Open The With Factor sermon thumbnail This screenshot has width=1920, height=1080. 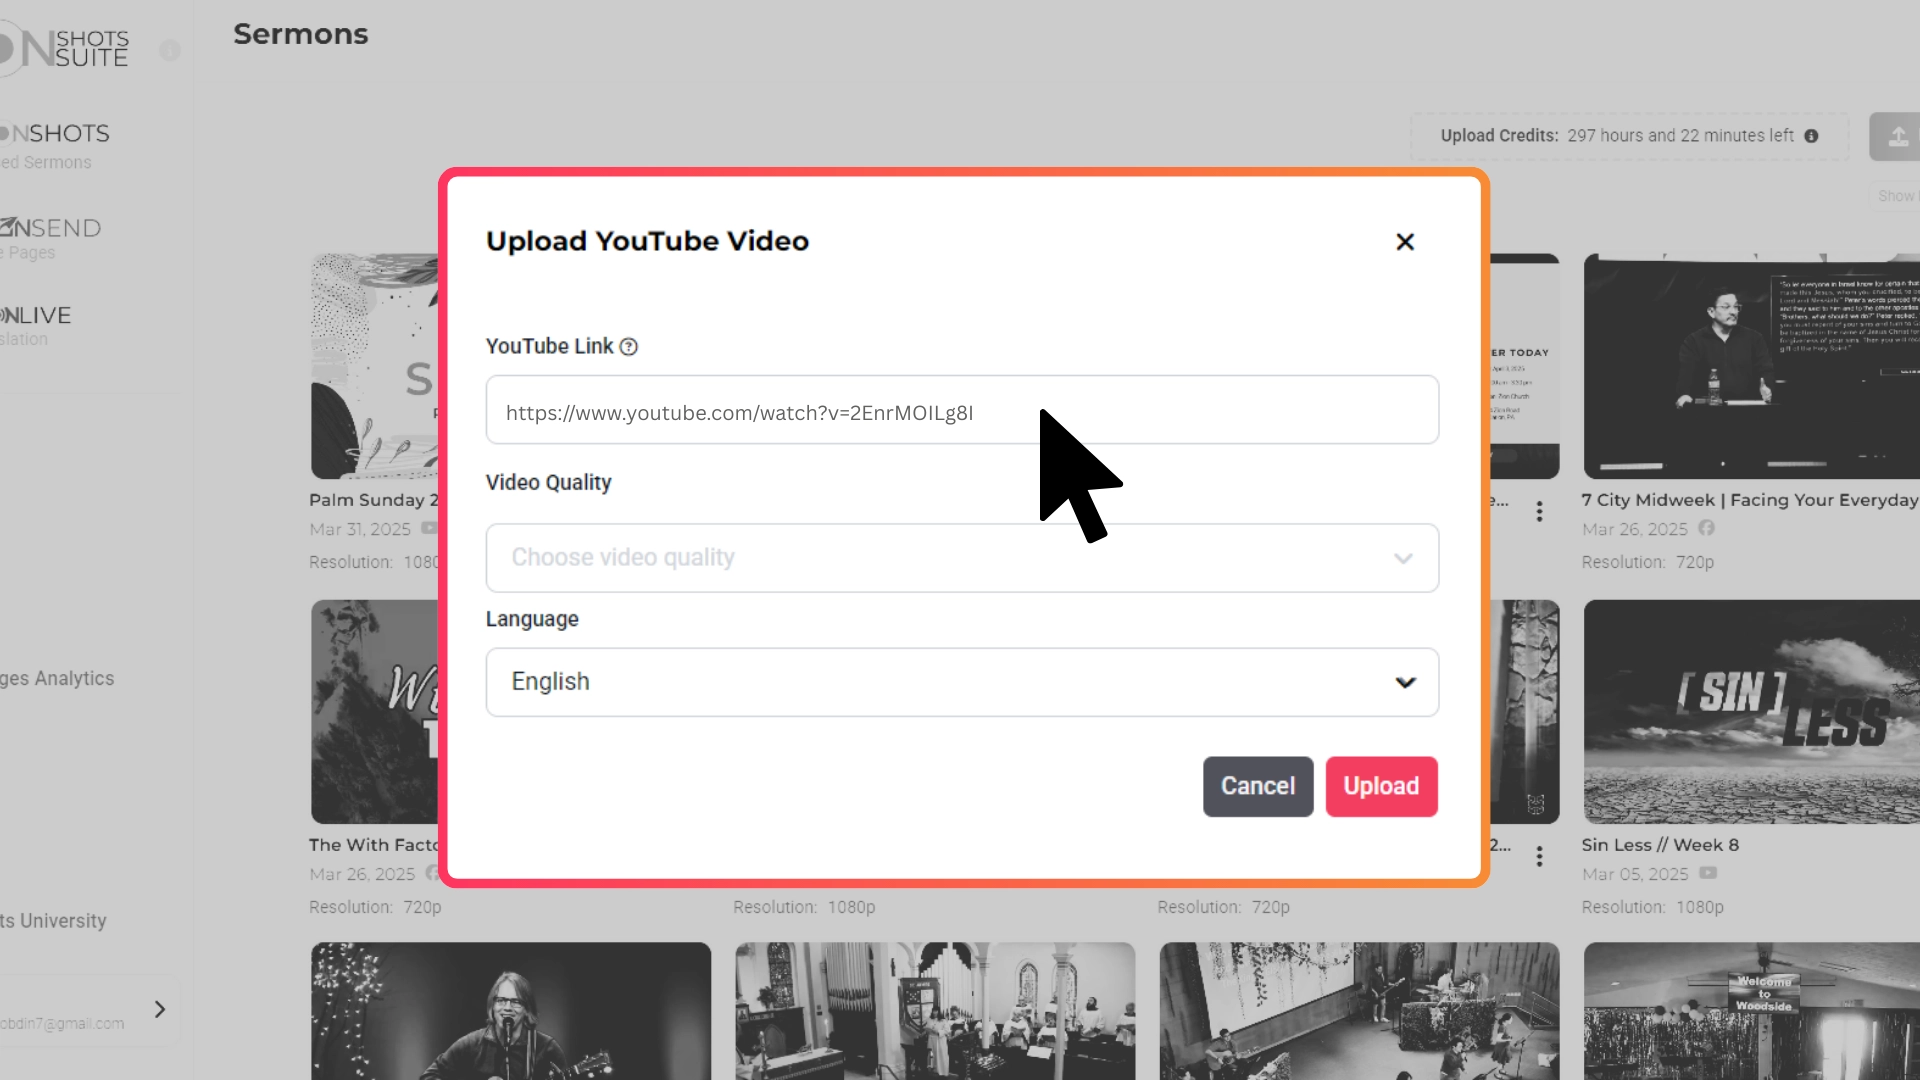pyautogui.click(x=375, y=712)
